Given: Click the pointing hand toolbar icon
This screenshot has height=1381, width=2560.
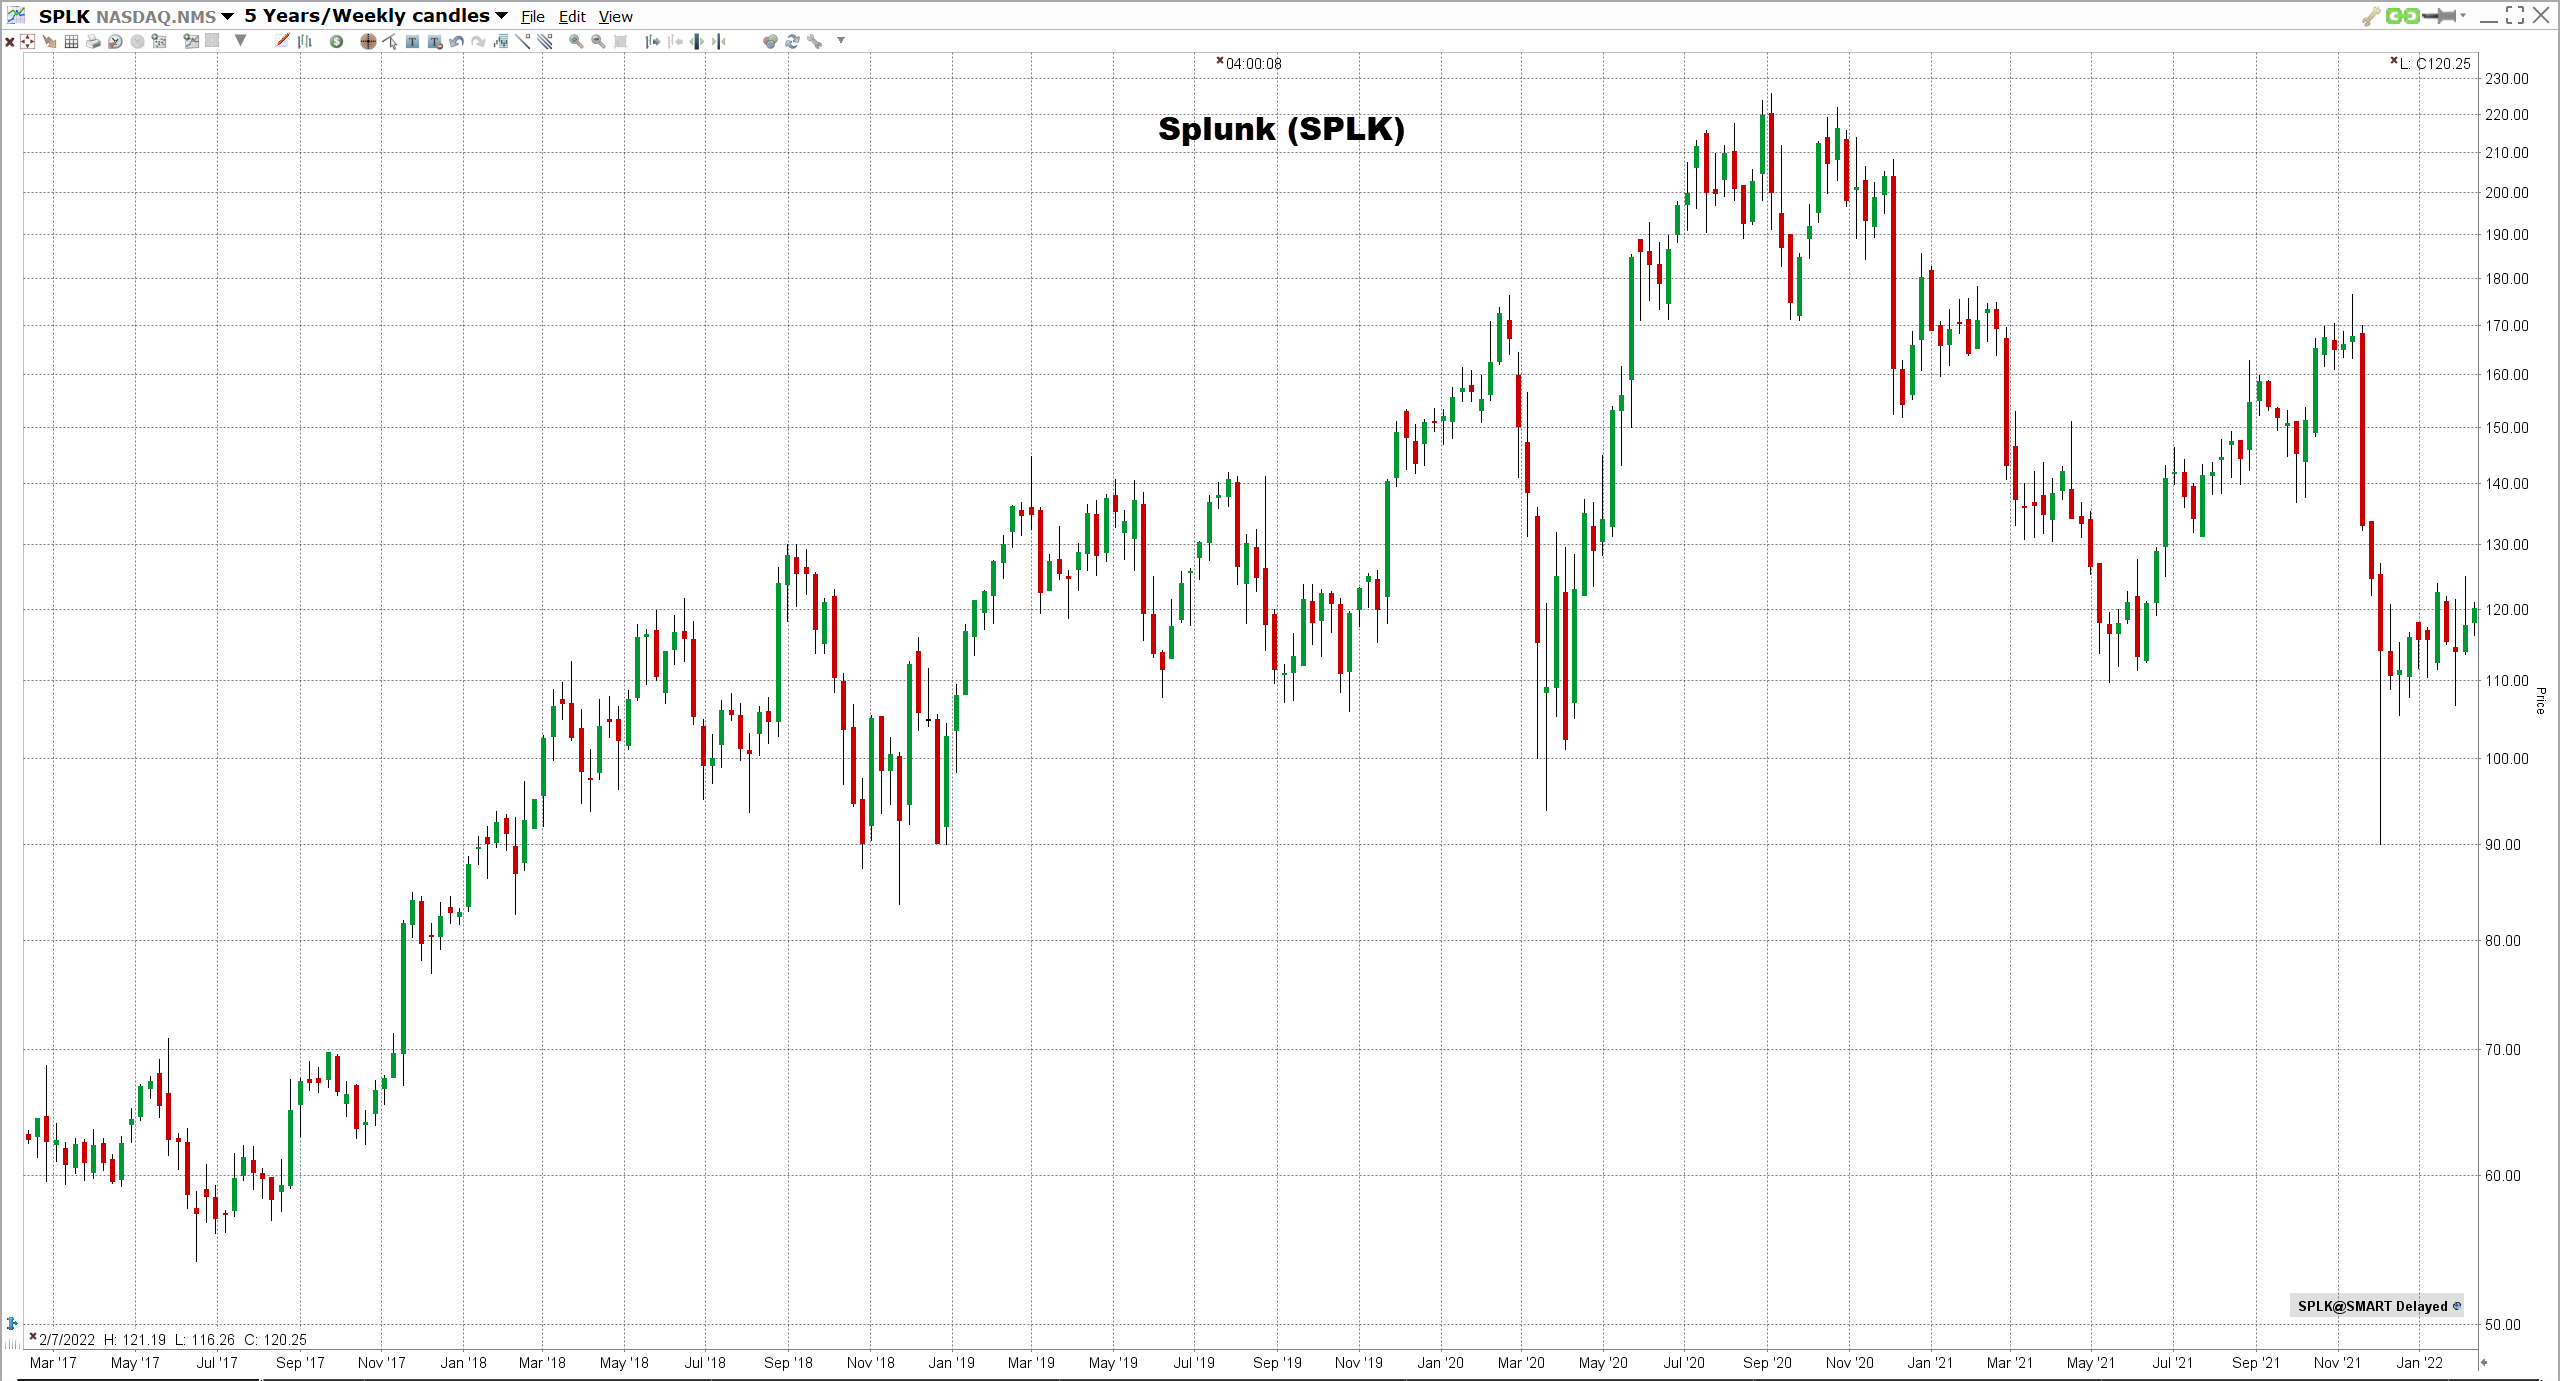Looking at the screenshot, I should click(49, 41).
